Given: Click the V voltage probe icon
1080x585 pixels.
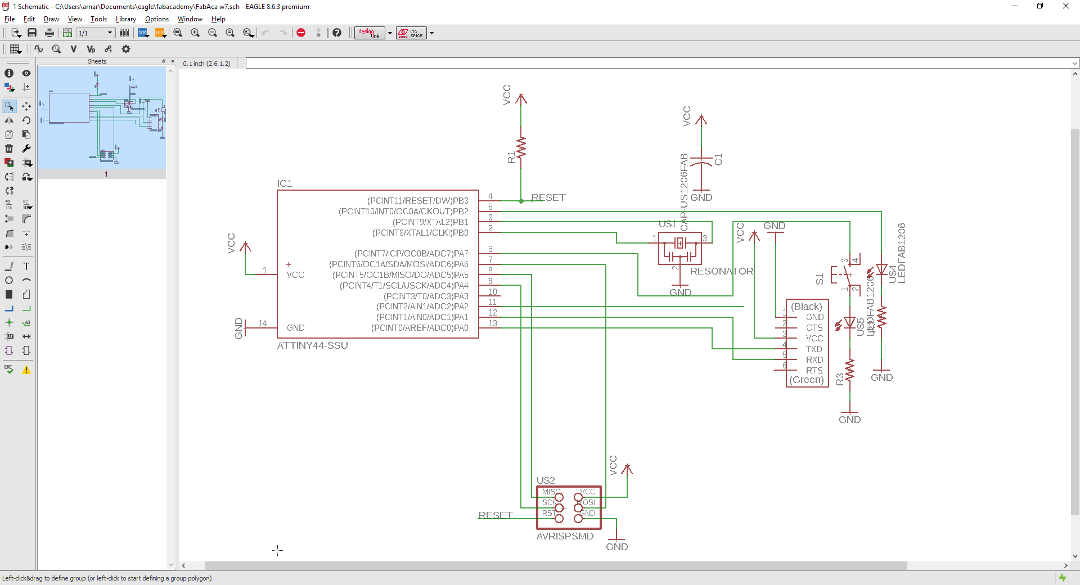Looking at the screenshot, I should tap(74, 49).
